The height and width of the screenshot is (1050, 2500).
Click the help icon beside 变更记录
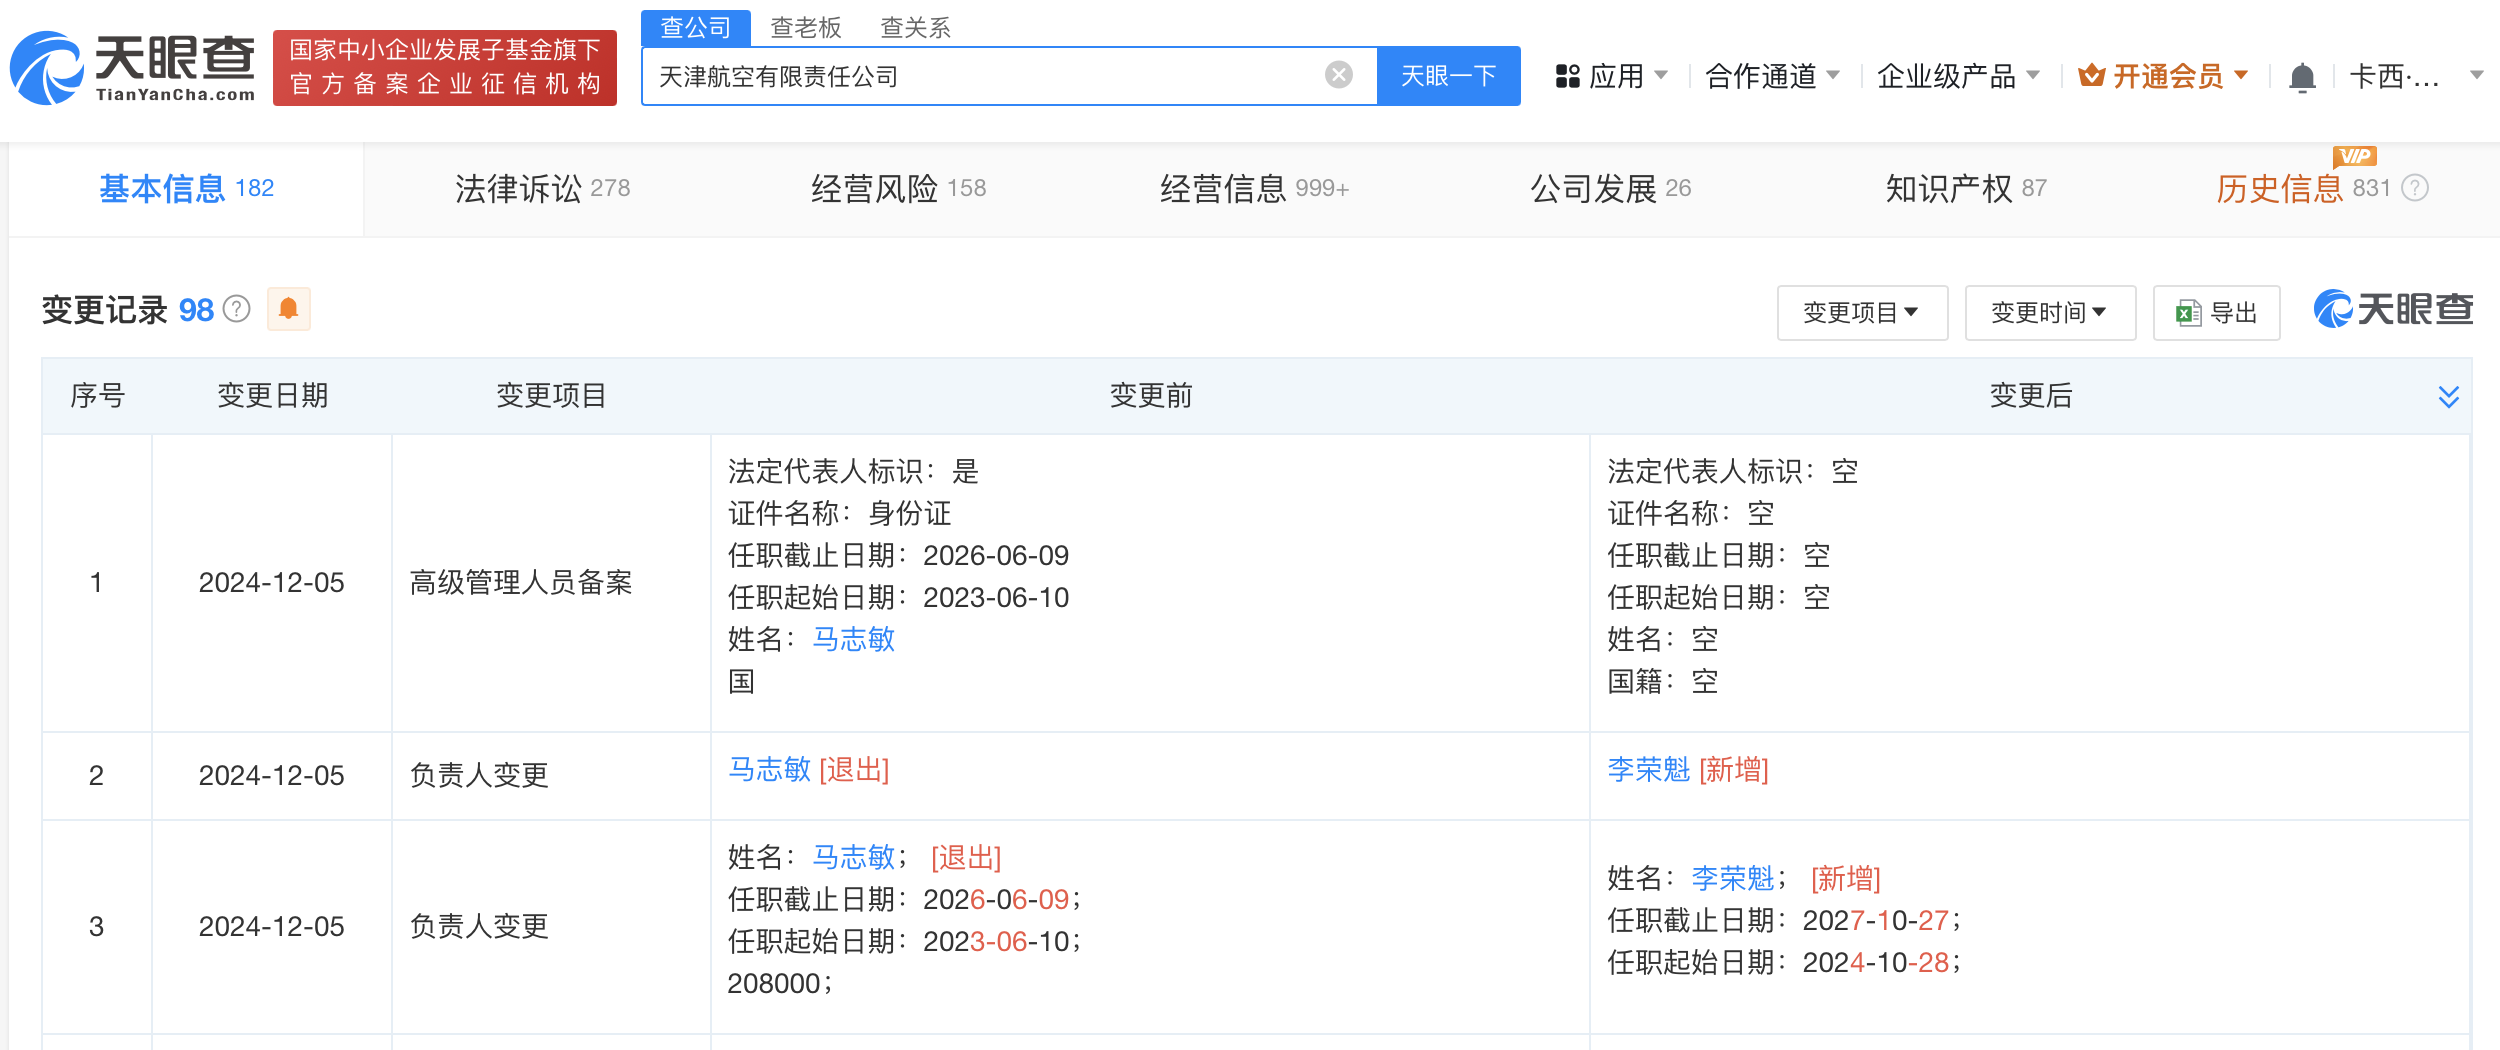click(x=237, y=309)
